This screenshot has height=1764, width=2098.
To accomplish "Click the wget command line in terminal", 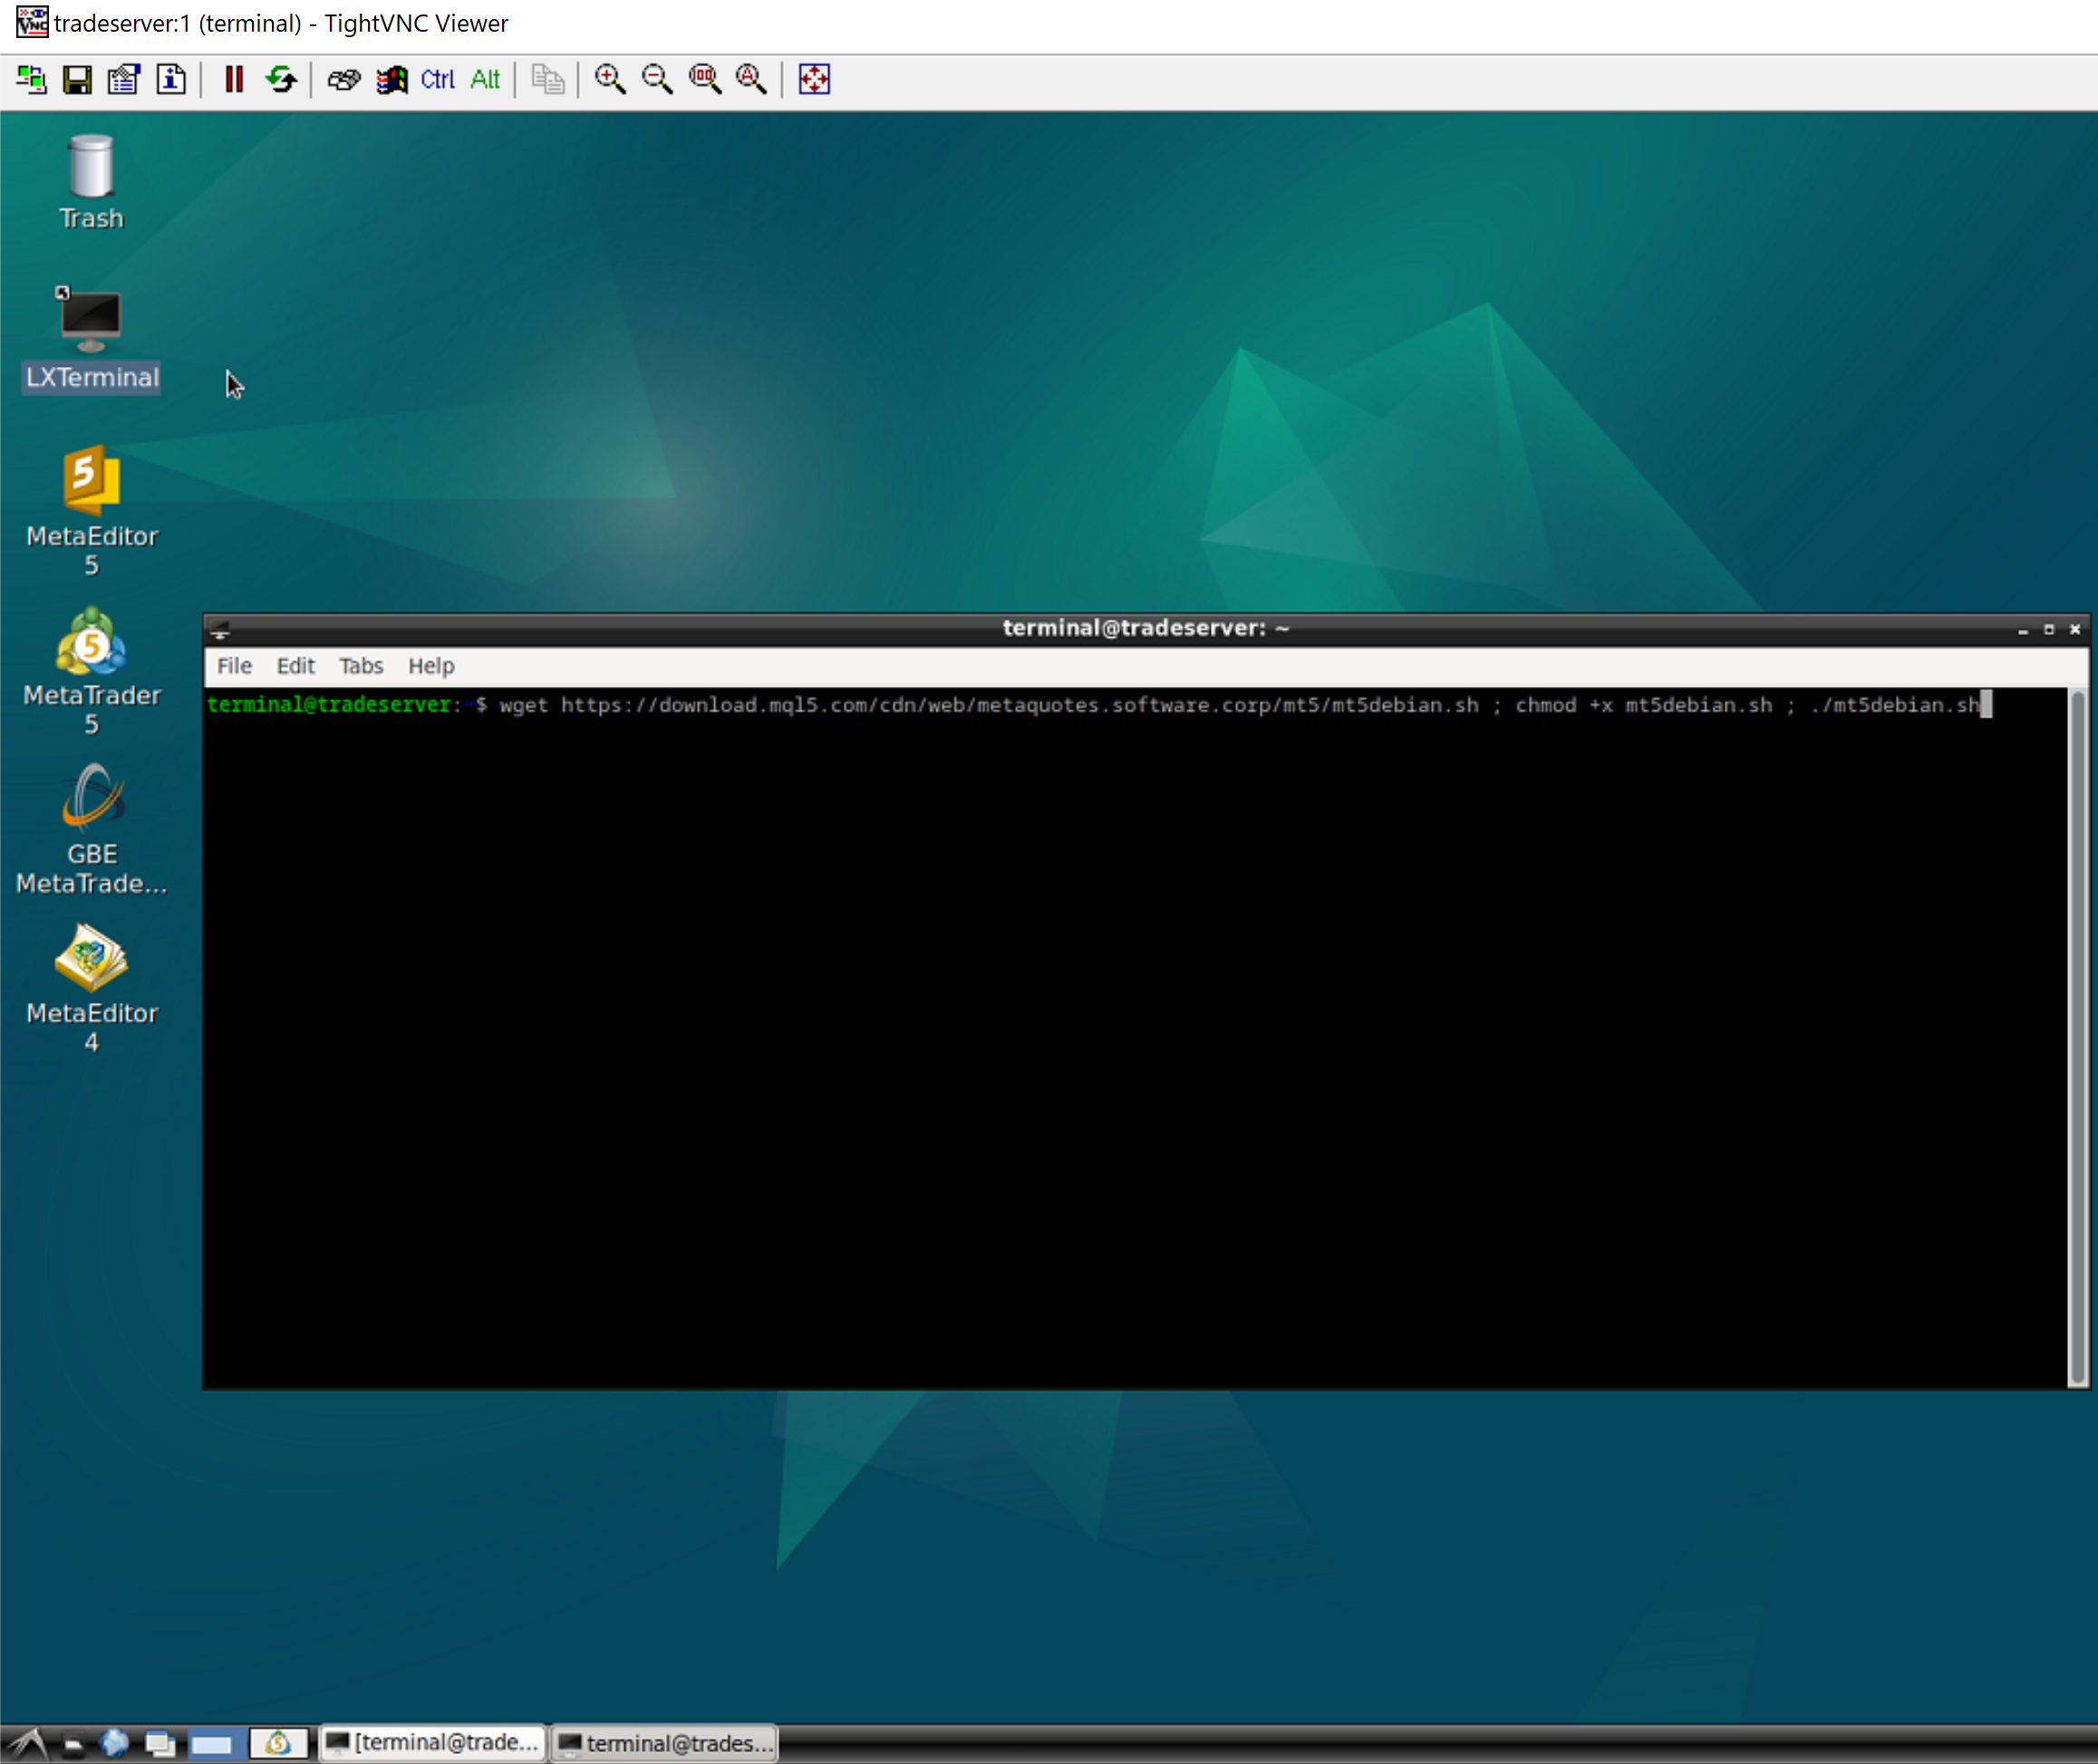I will pos(1239,705).
